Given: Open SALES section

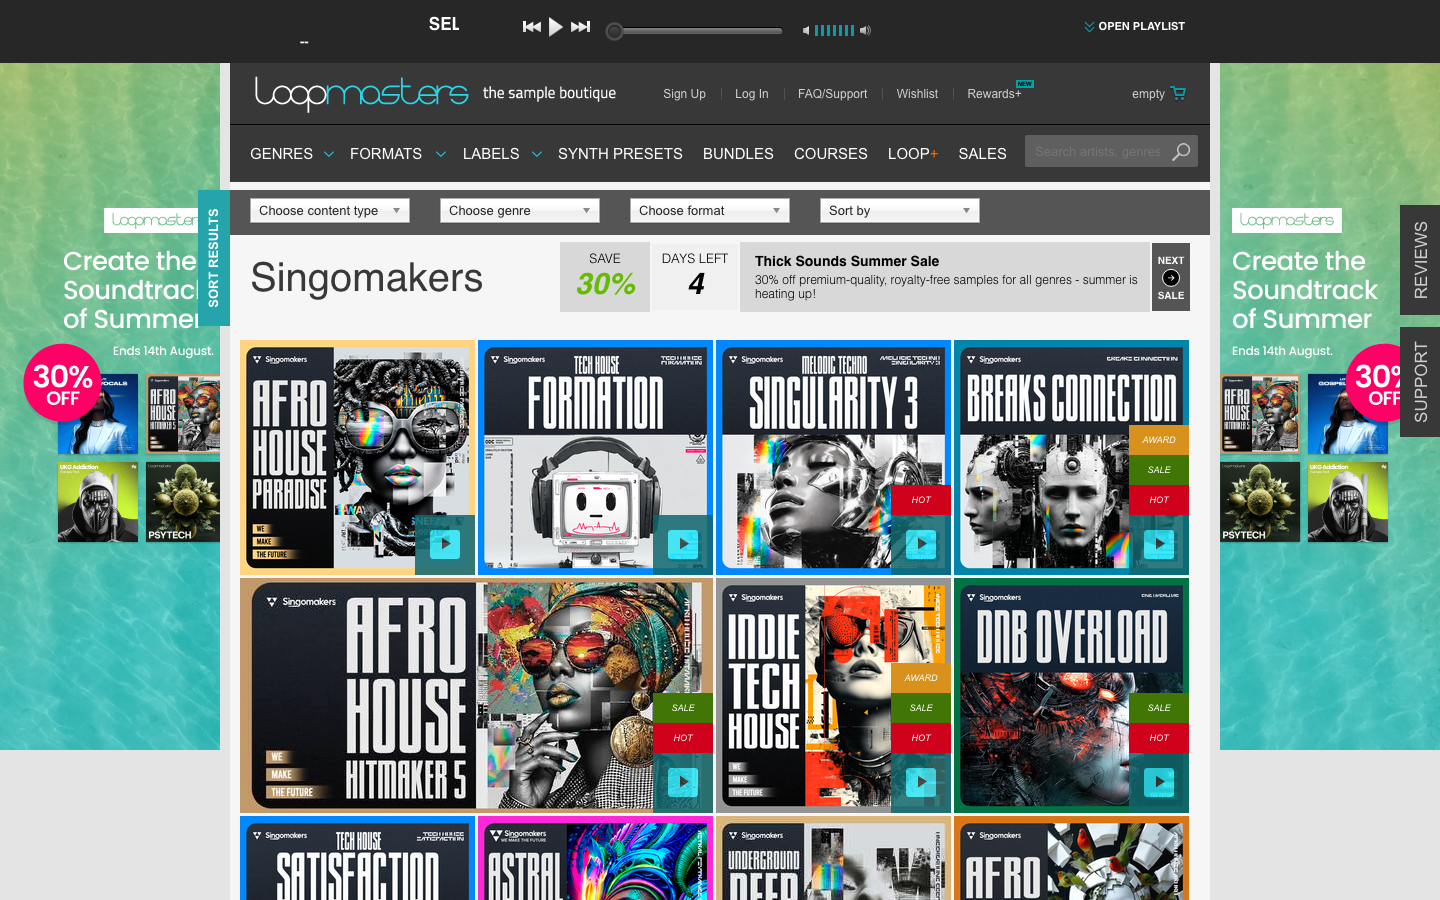Looking at the screenshot, I should tap(982, 154).
